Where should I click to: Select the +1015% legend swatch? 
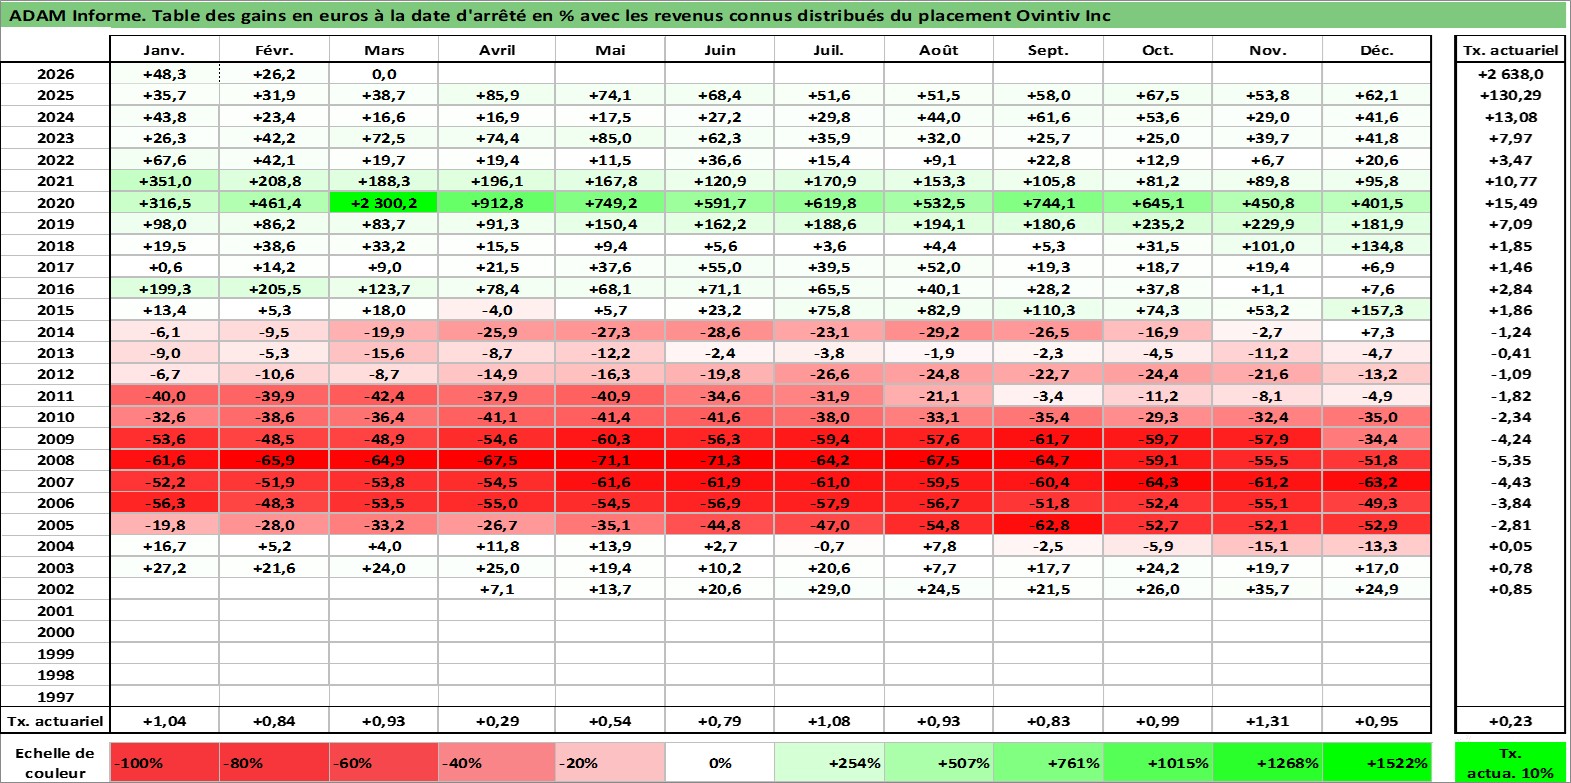pyautogui.click(x=1158, y=762)
